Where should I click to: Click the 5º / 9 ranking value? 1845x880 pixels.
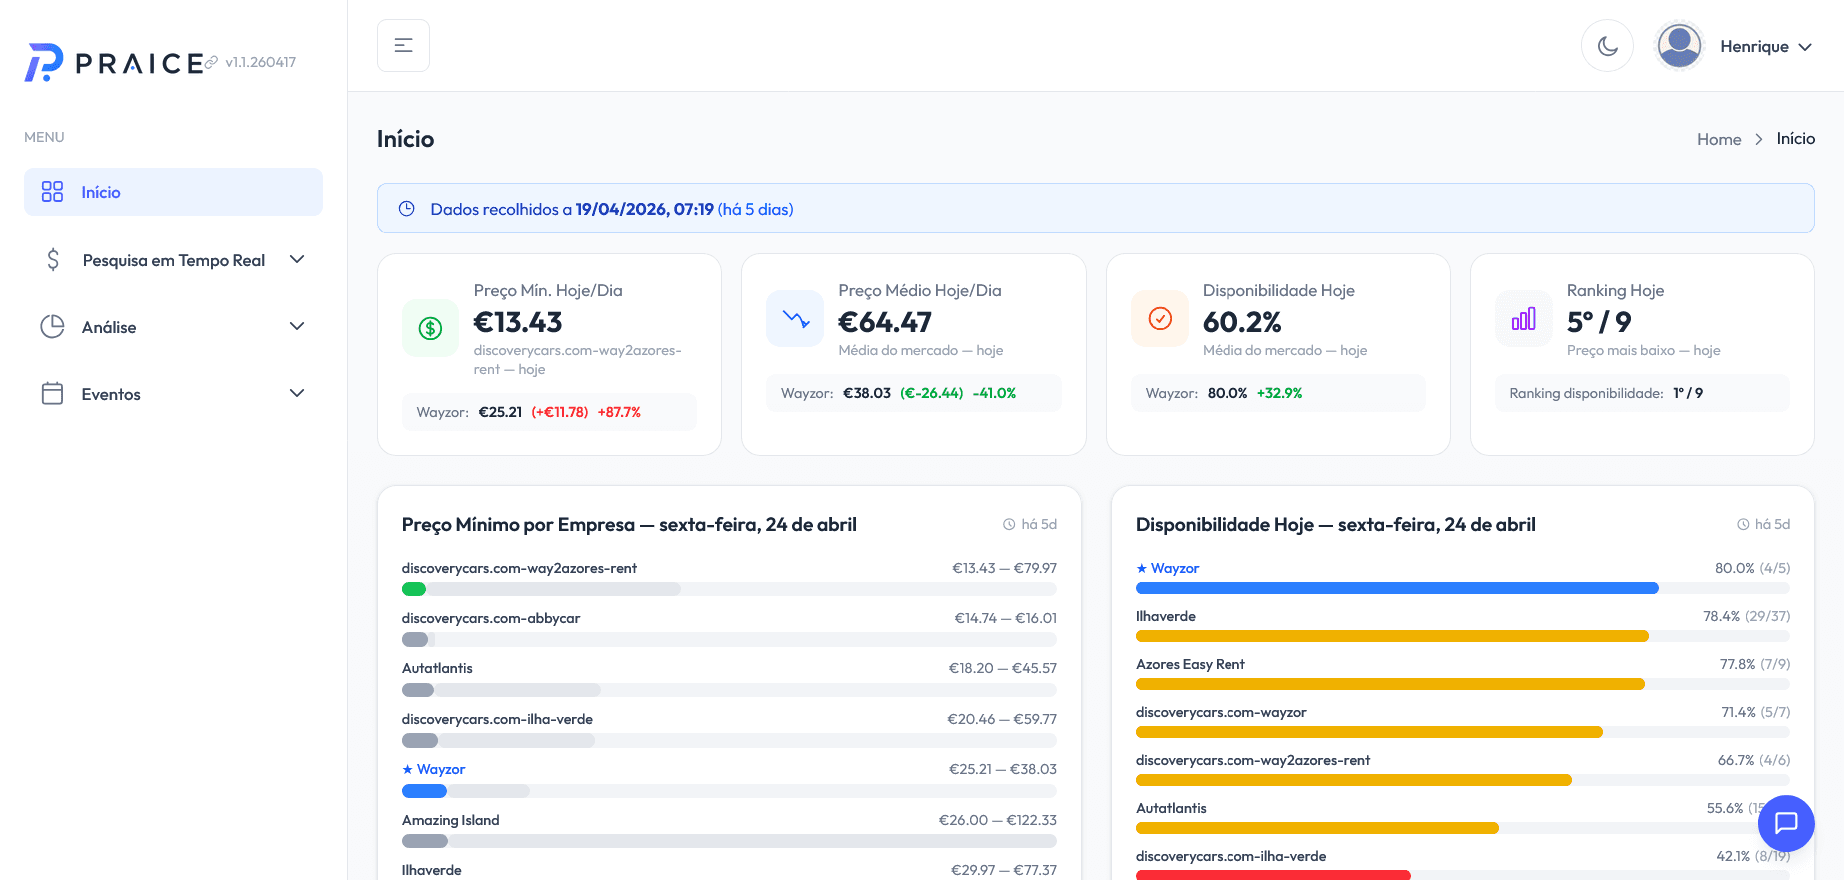point(1599,322)
